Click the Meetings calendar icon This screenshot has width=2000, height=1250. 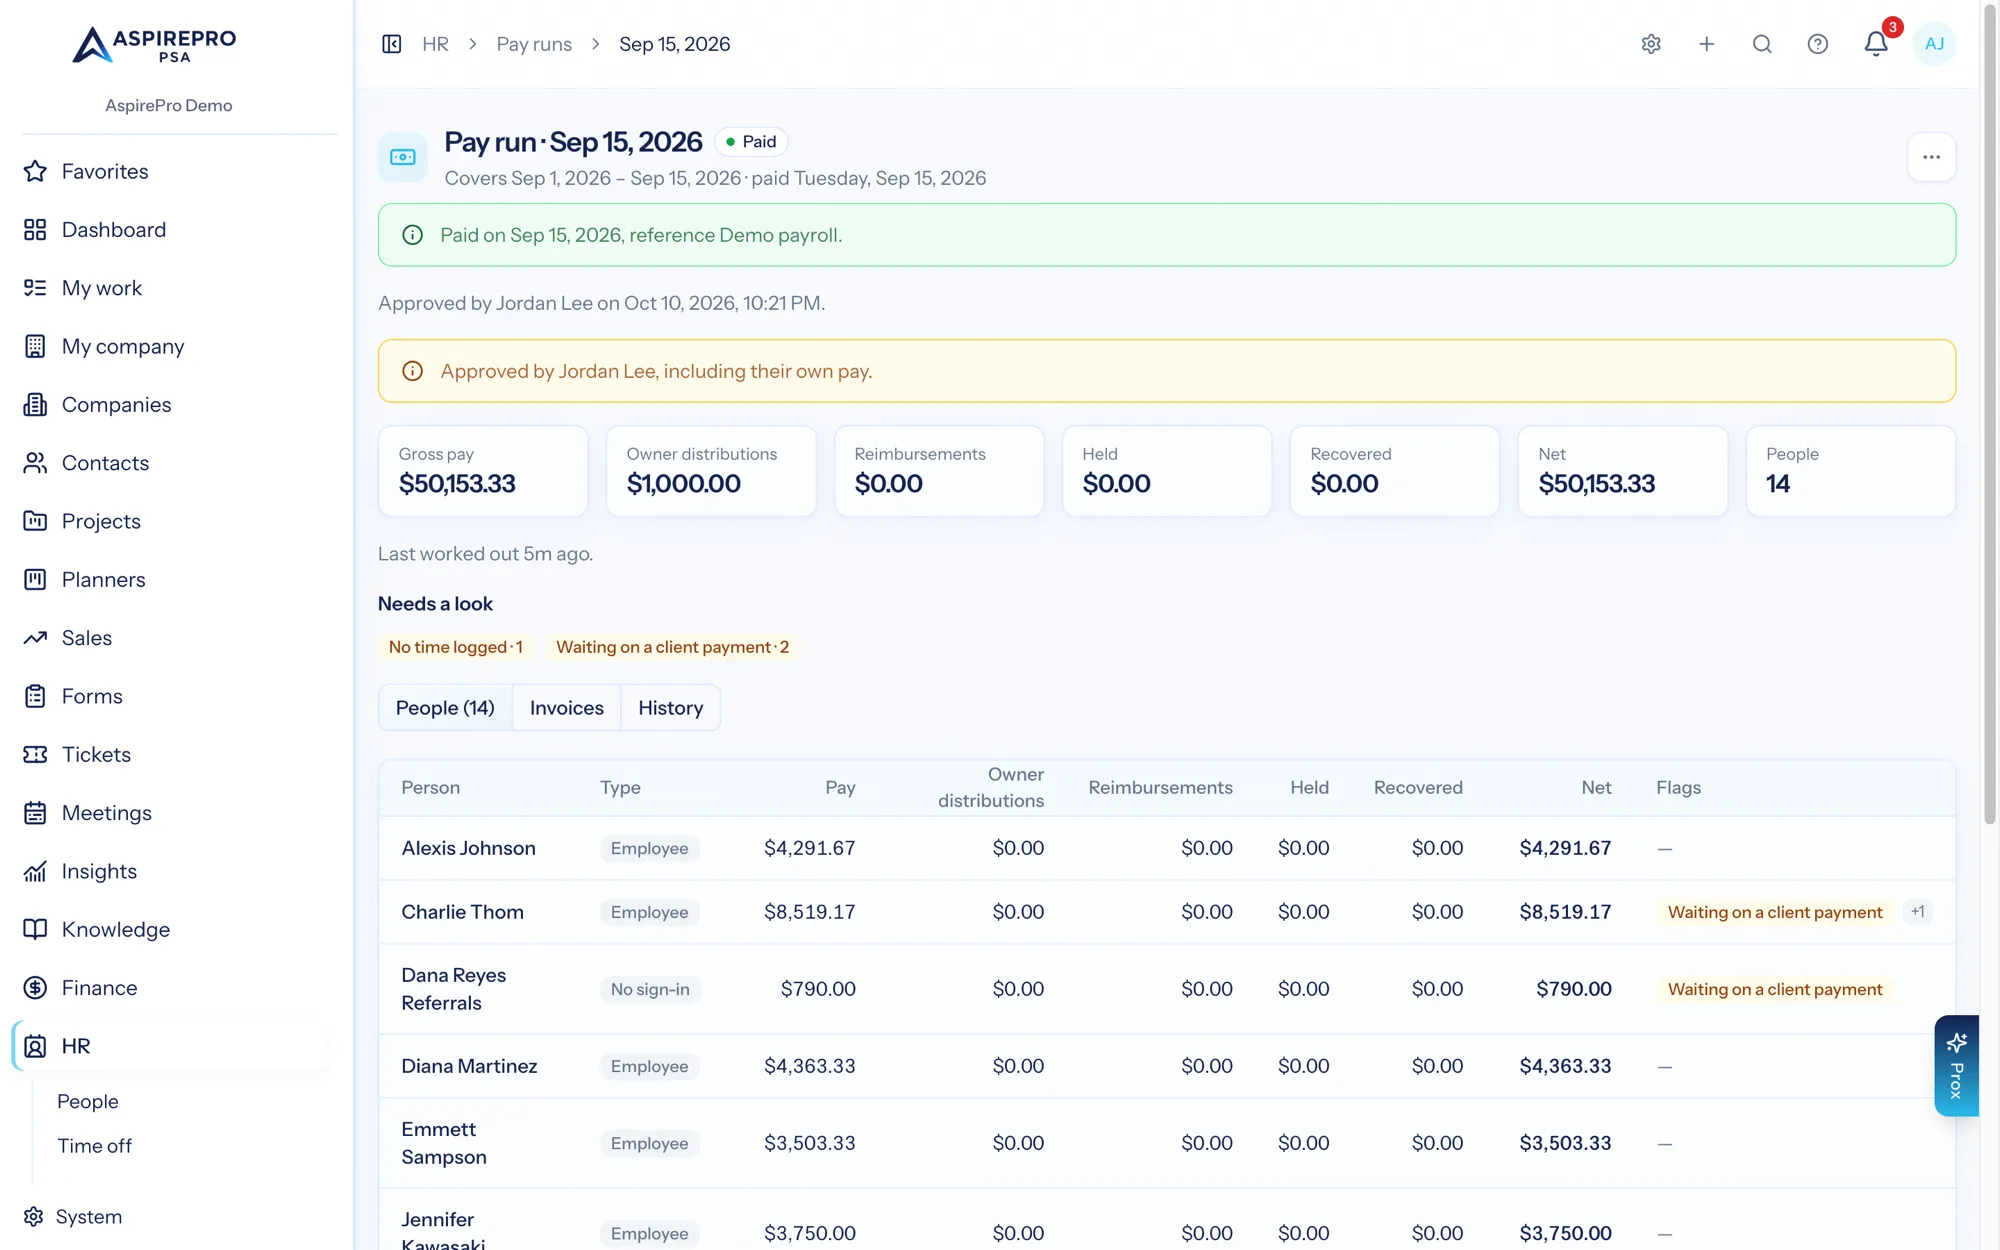[35, 813]
